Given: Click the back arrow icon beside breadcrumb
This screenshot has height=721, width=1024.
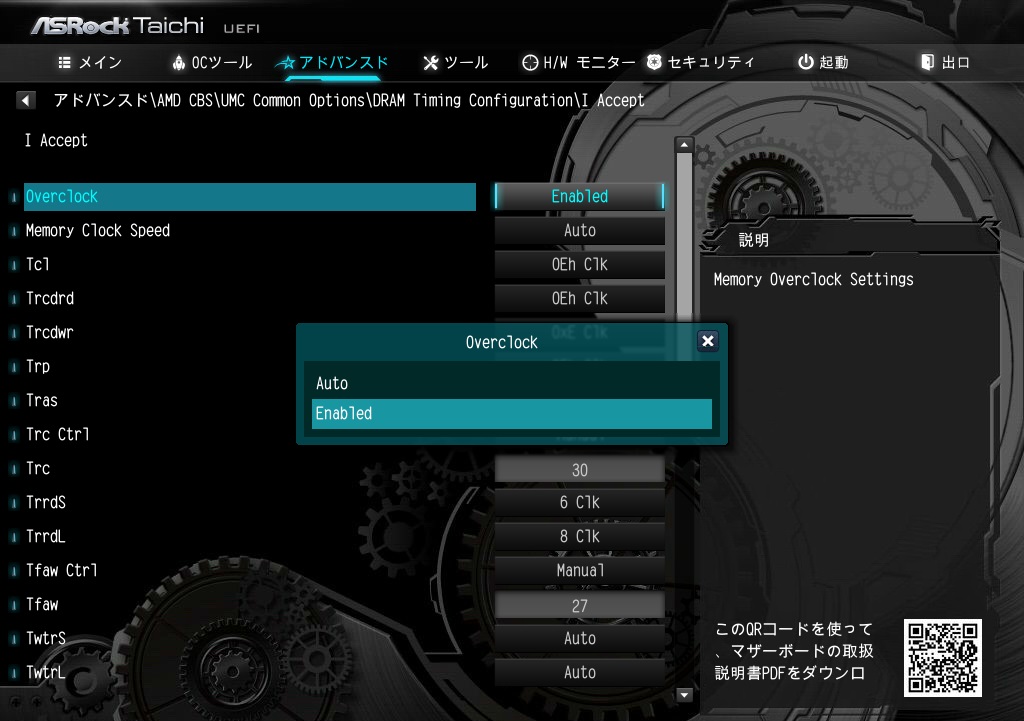Looking at the screenshot, I should click(x=26, y=101).
